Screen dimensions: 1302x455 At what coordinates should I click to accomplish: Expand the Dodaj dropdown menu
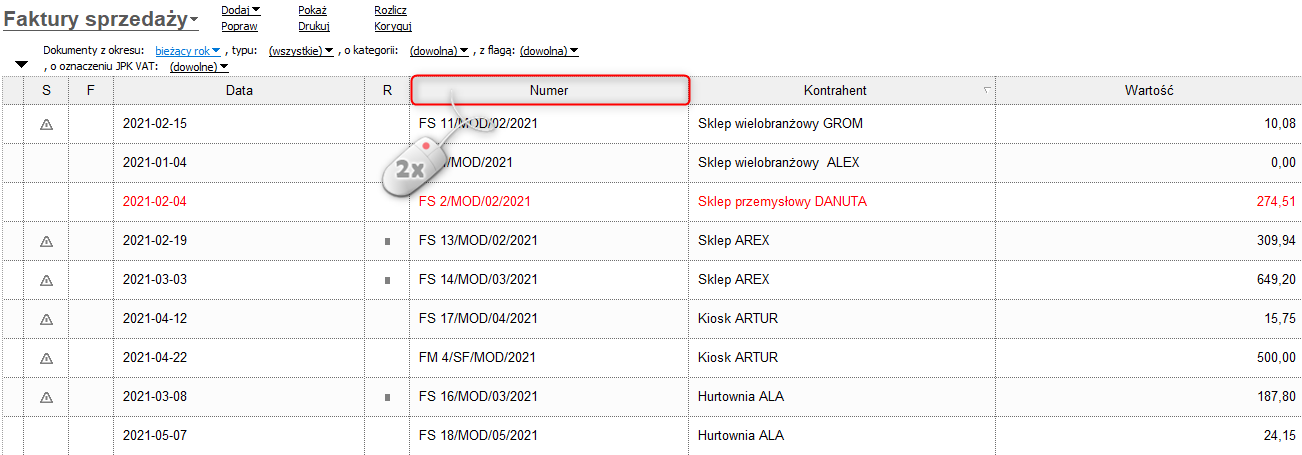240,10
